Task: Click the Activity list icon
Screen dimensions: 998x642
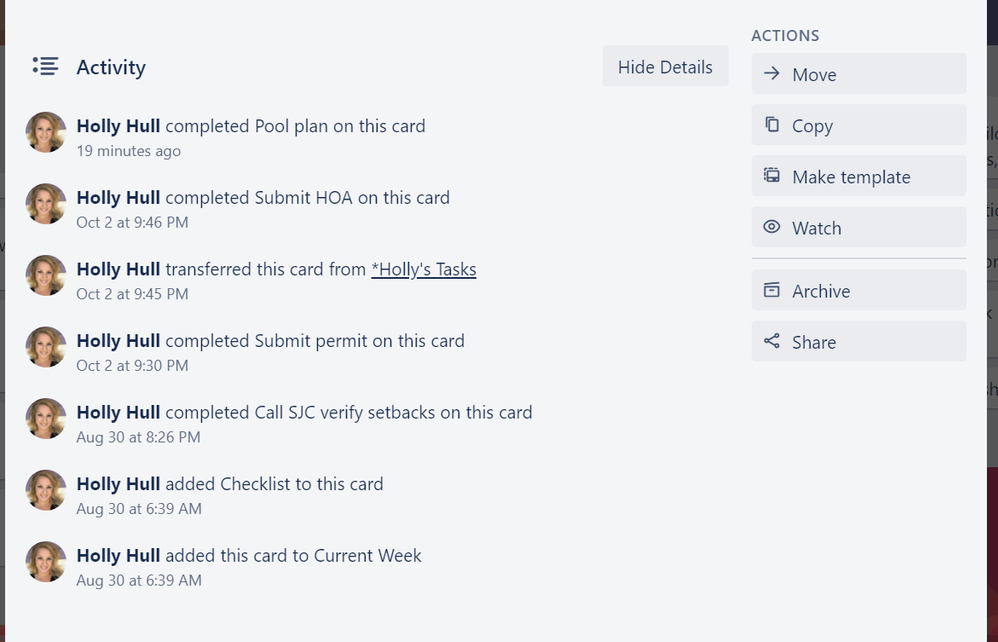Action: 45,66
